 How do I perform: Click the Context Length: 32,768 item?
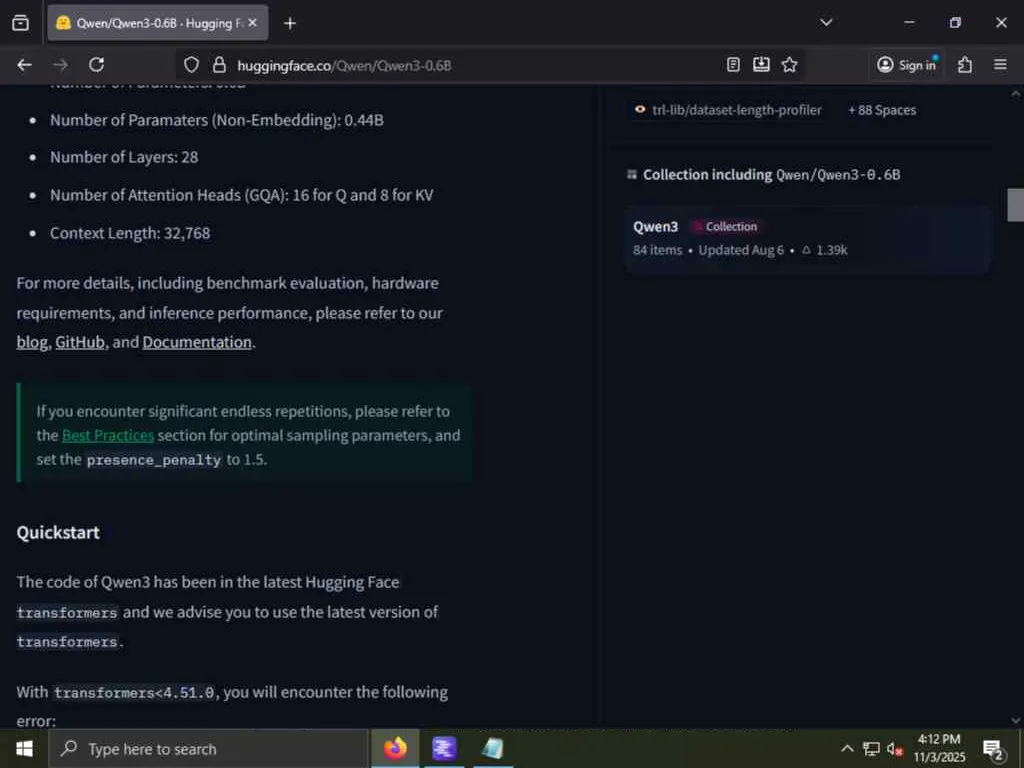click(x=130, y=233)
